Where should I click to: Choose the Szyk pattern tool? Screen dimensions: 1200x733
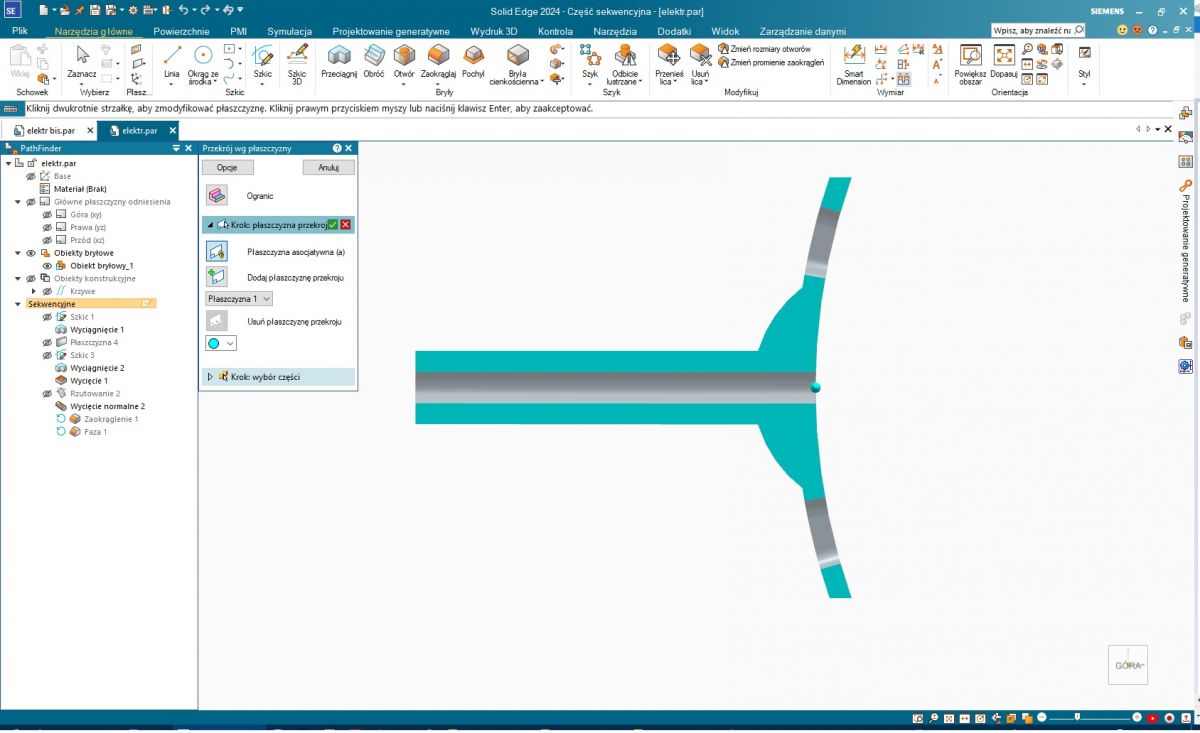[590, 62]
